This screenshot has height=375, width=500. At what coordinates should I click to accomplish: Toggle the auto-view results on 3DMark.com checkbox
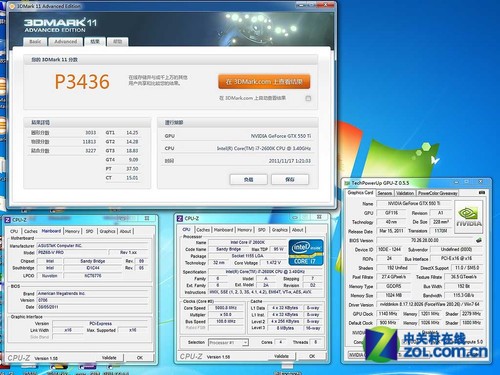[308, 98]
